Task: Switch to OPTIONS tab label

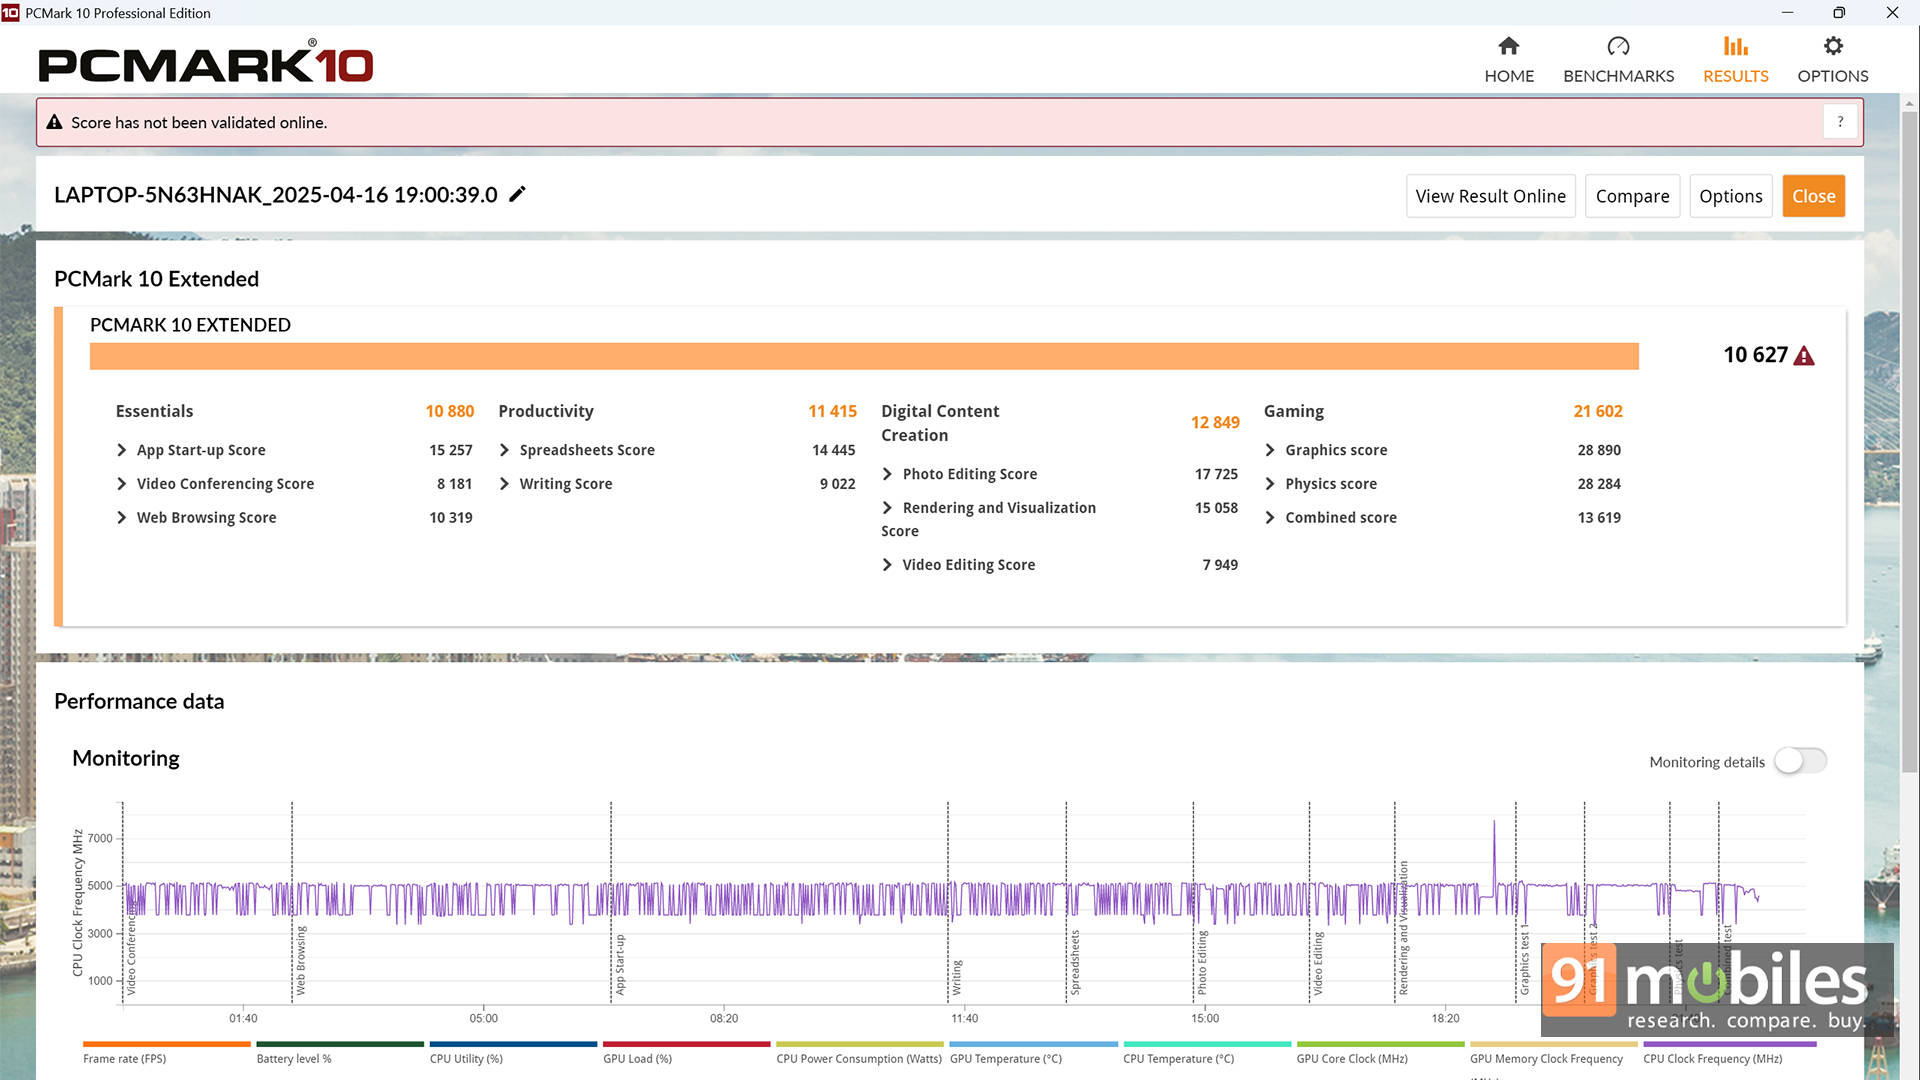Action: [x=1833, y=76]
